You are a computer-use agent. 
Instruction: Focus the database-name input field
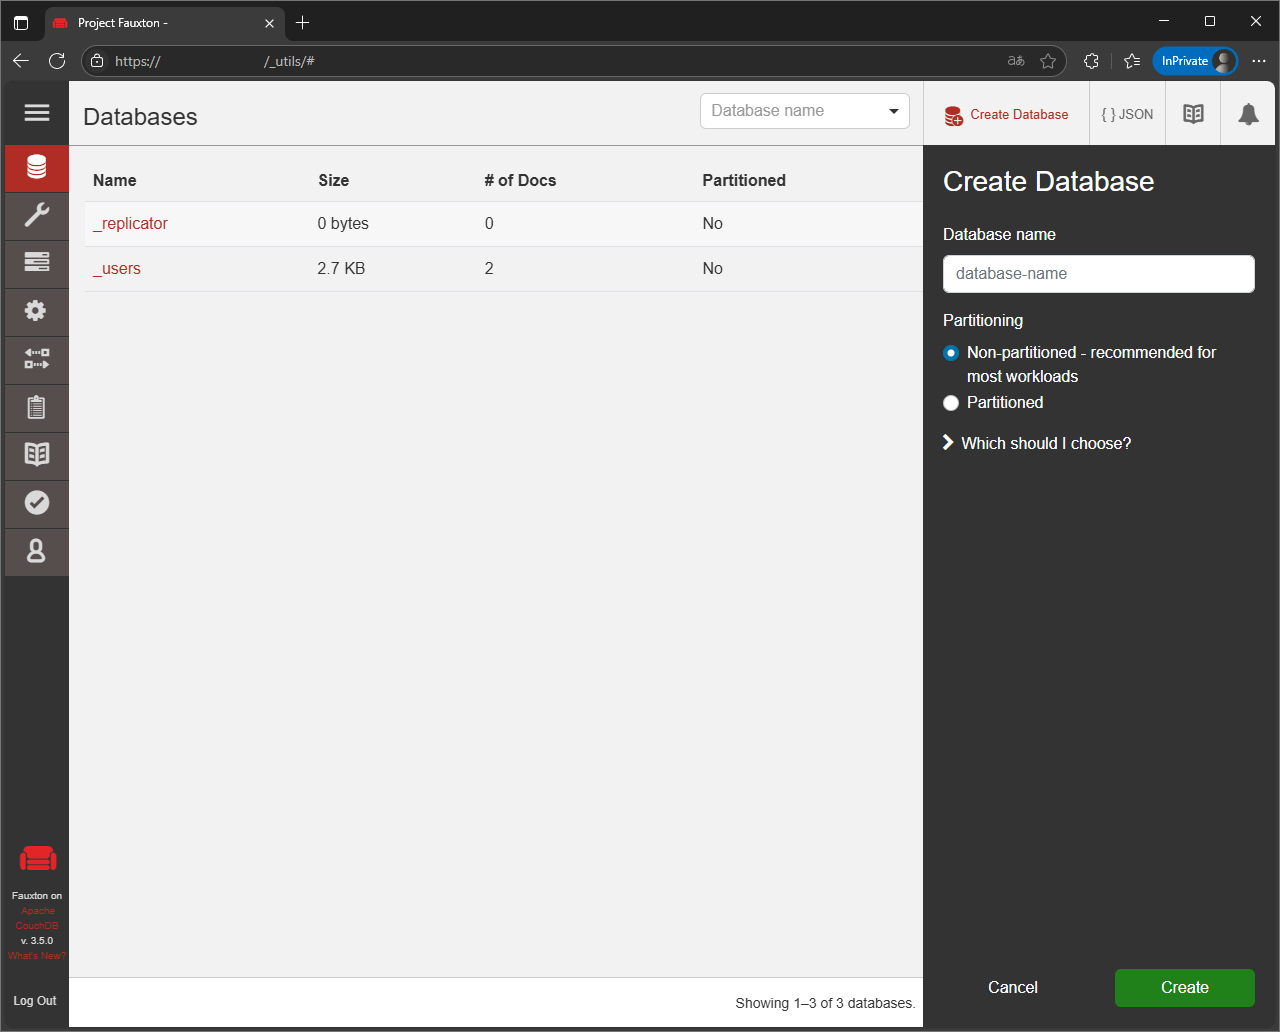pos(1098,274)
